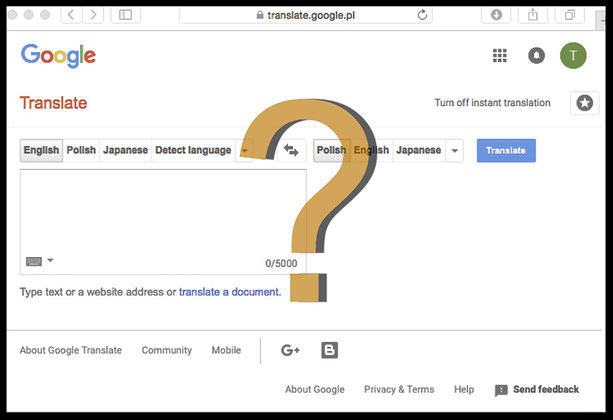Open the Google apps grid
Viewport: 613px width, 420px height.
(499, 56)
